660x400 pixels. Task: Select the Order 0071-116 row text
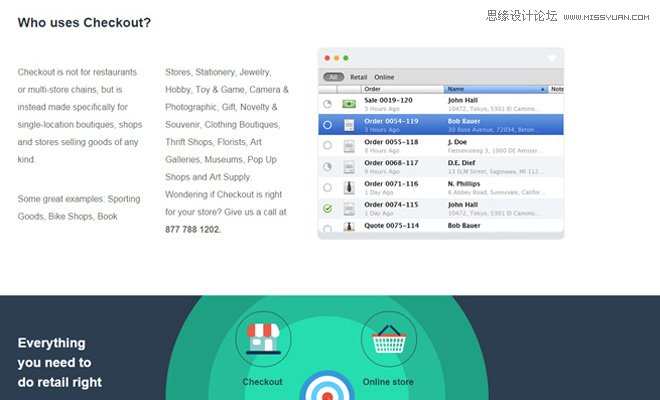tap(391, 184)
